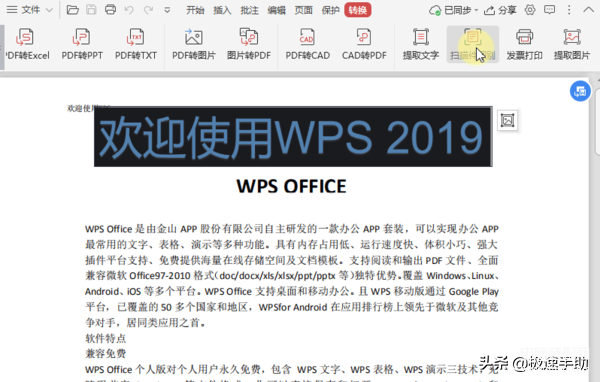The height and width of the screenshot is (382, 600).
Task: Click the open folder icon
Action: pos(72,10)
